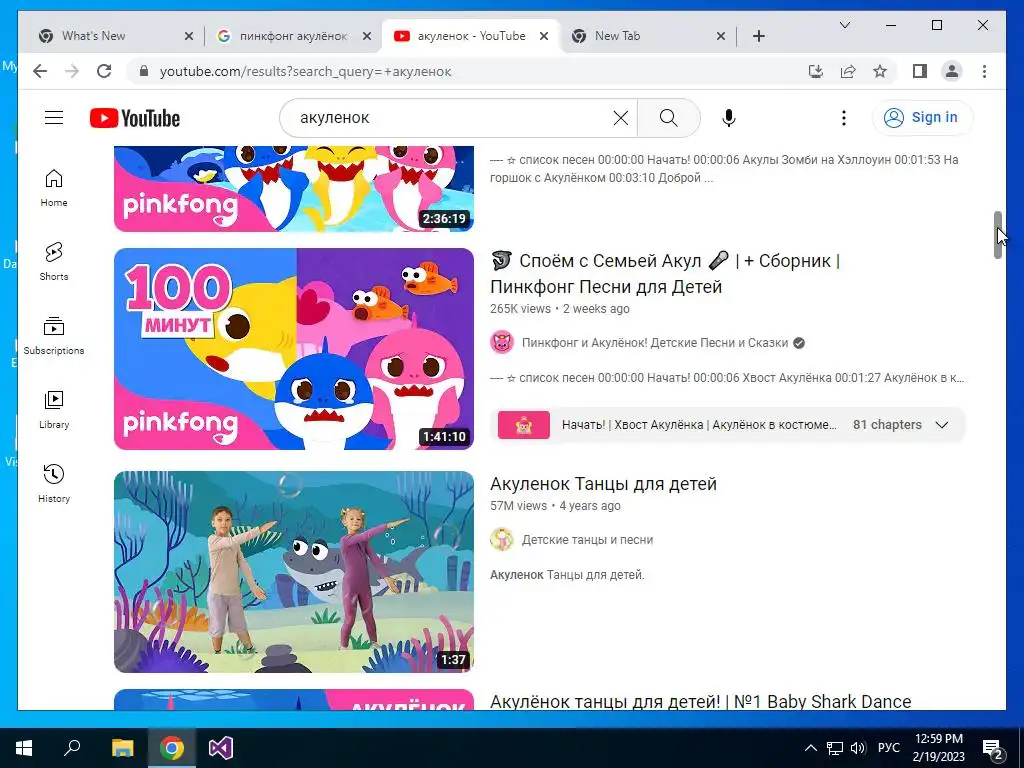Close the What's New tab
The height and width of the screenshot is (768, 1024).
(189, 36)
